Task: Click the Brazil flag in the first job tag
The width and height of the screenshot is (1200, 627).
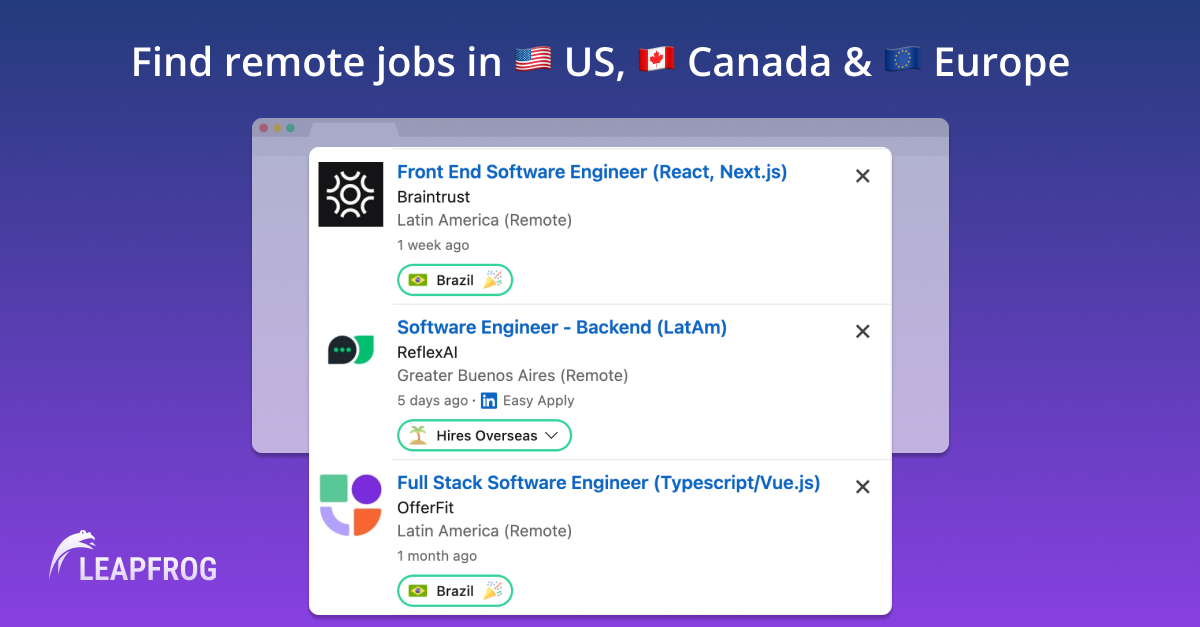Action: click(x=420, y=280)
